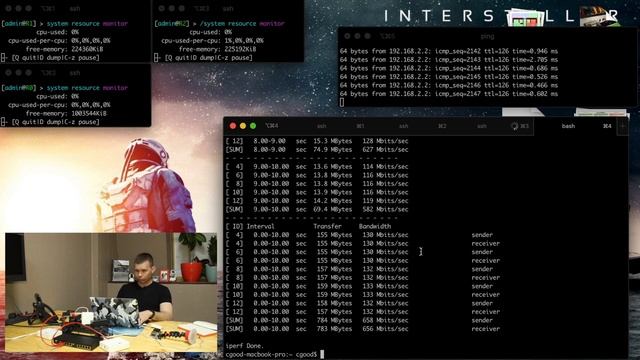The height and width of the screenshot is (360, 640).
Task: Click the [admin@R2] /system resource monitor prompt
Action: [x=219, y=24]
